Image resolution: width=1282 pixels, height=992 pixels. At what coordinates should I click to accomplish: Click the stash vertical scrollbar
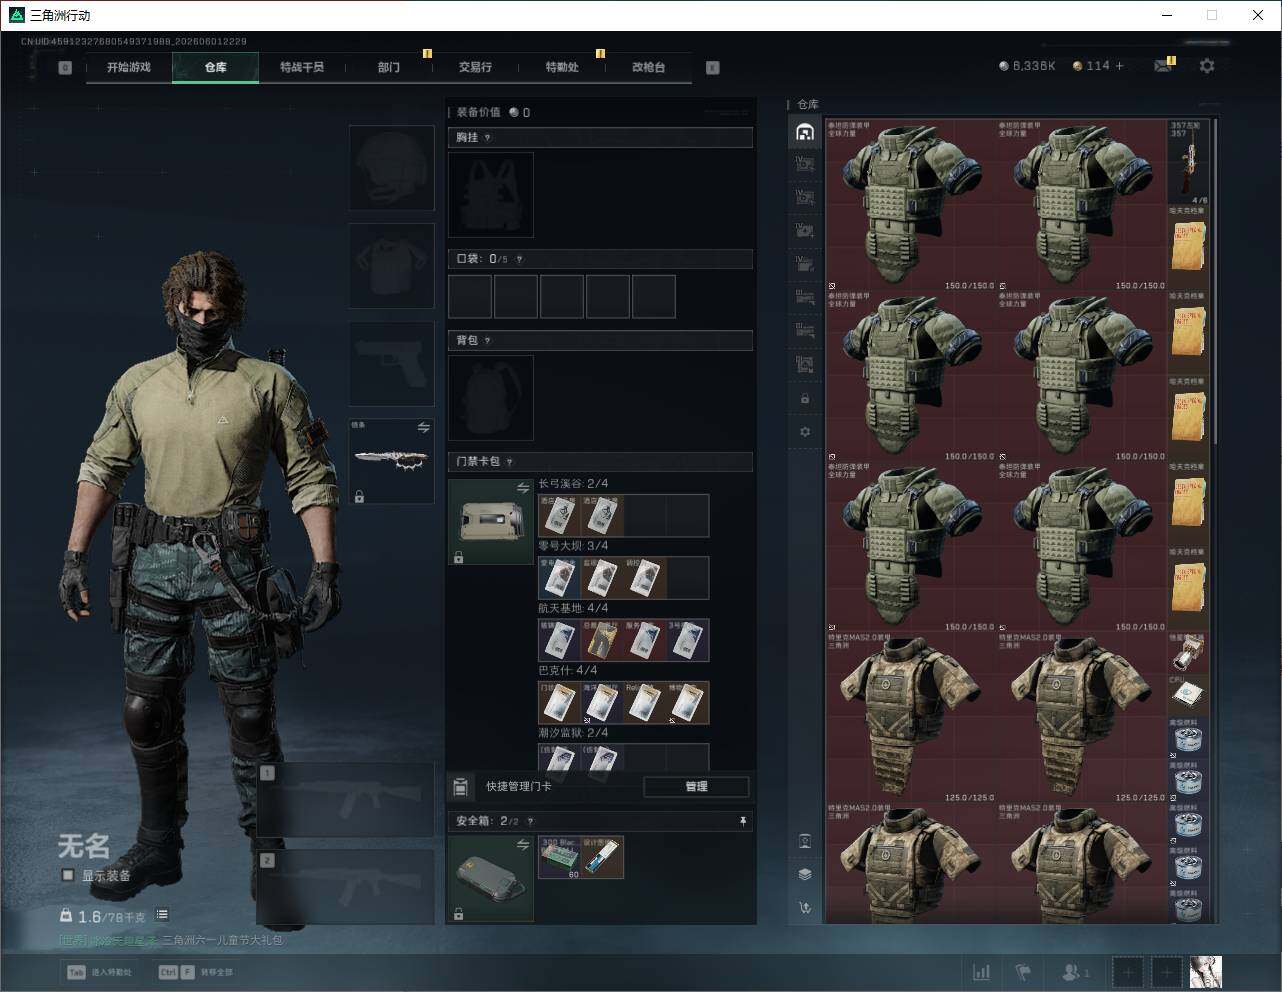pos(1215,283)
